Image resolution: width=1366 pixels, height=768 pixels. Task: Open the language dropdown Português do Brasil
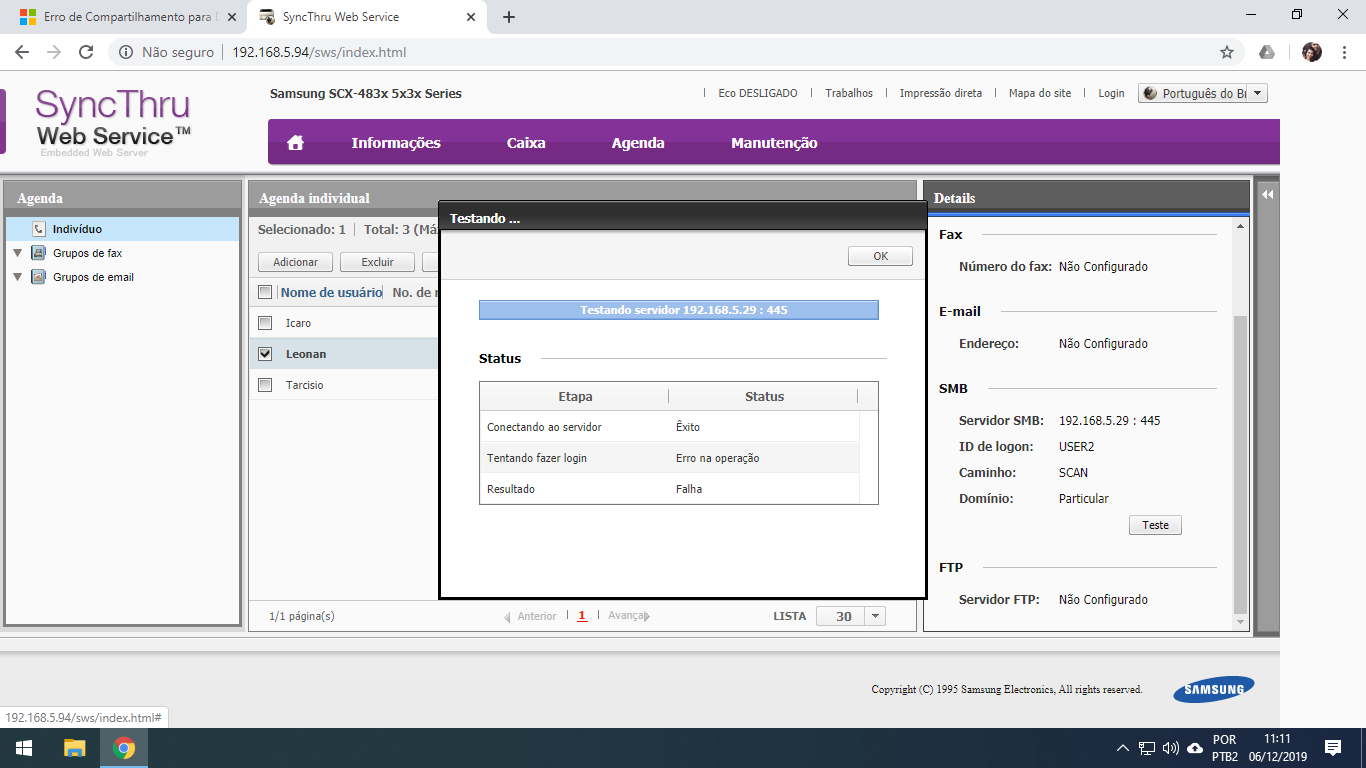point(1203,93)
